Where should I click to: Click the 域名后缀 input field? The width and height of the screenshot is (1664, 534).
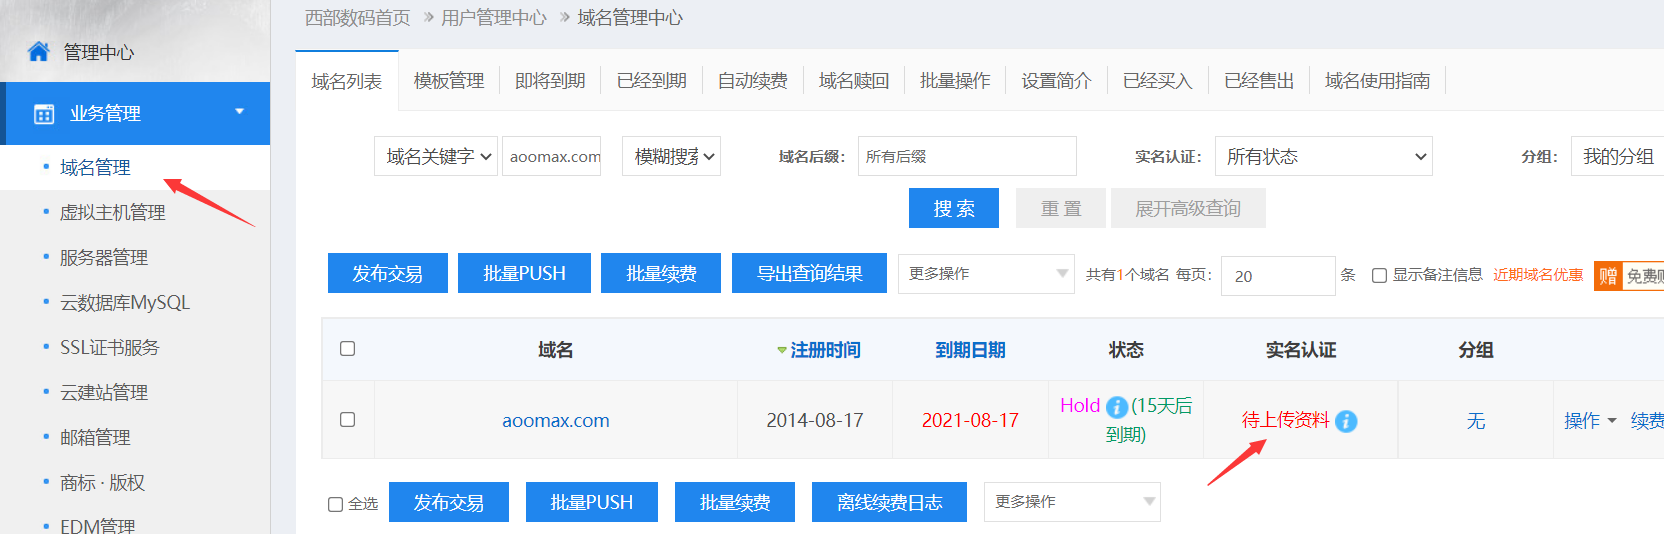(x=966, y=157)
